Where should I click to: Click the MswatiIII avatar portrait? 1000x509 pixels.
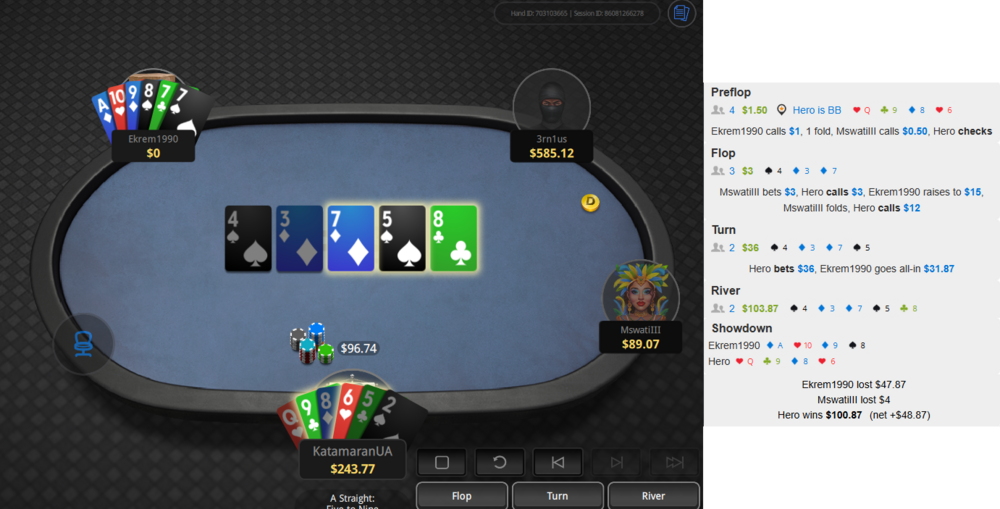click(640, 294)
